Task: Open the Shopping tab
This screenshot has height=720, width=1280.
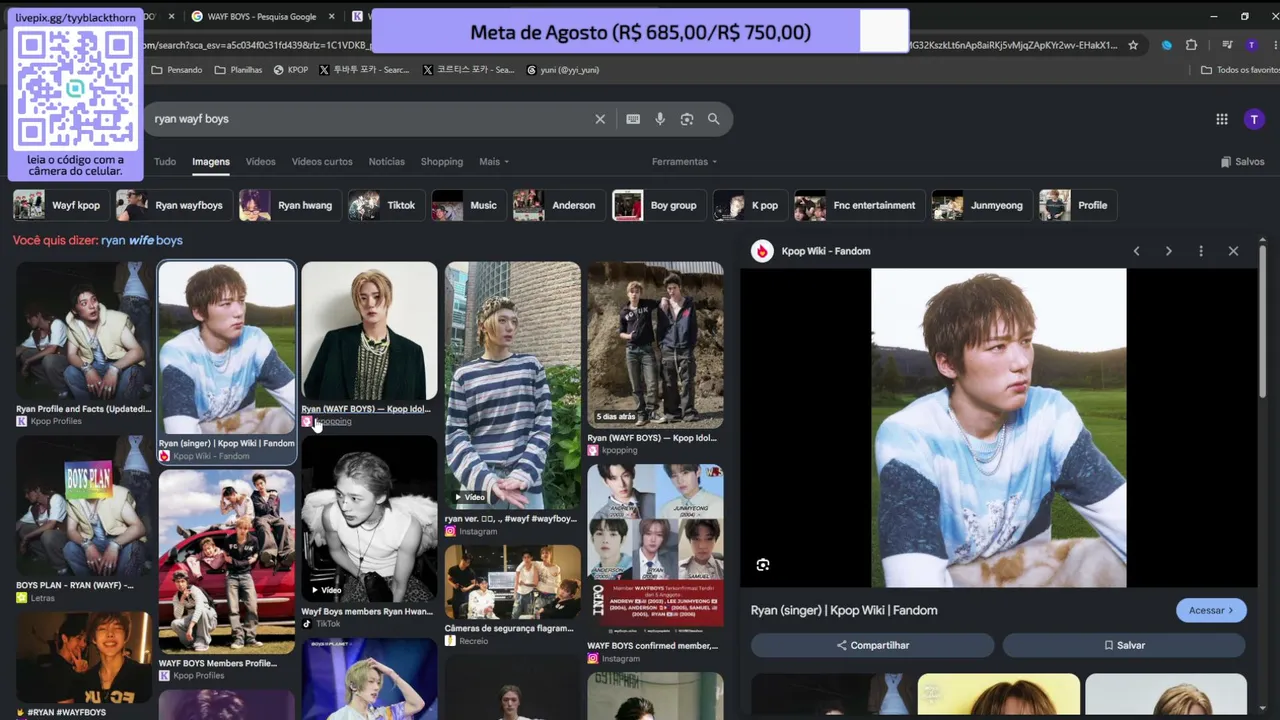Action: pyautogui.click(x=442, y=162)
